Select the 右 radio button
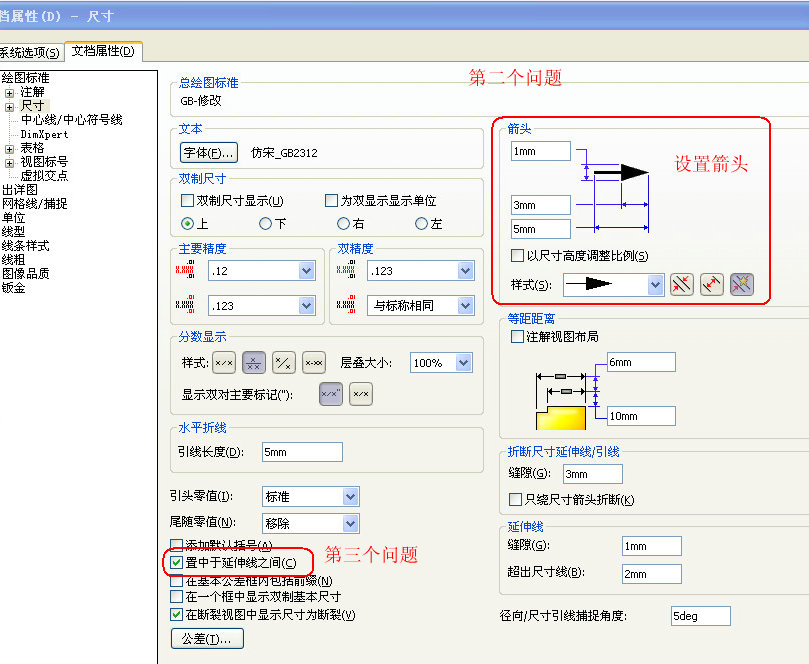 point(343,223)
